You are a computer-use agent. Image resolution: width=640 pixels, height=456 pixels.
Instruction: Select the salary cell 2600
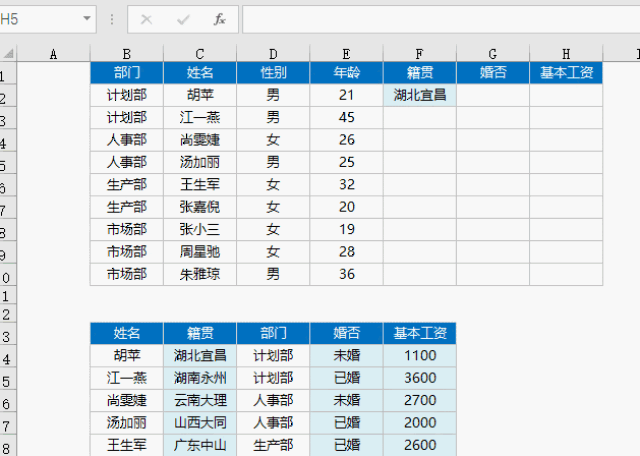click(x=420, y=445)
